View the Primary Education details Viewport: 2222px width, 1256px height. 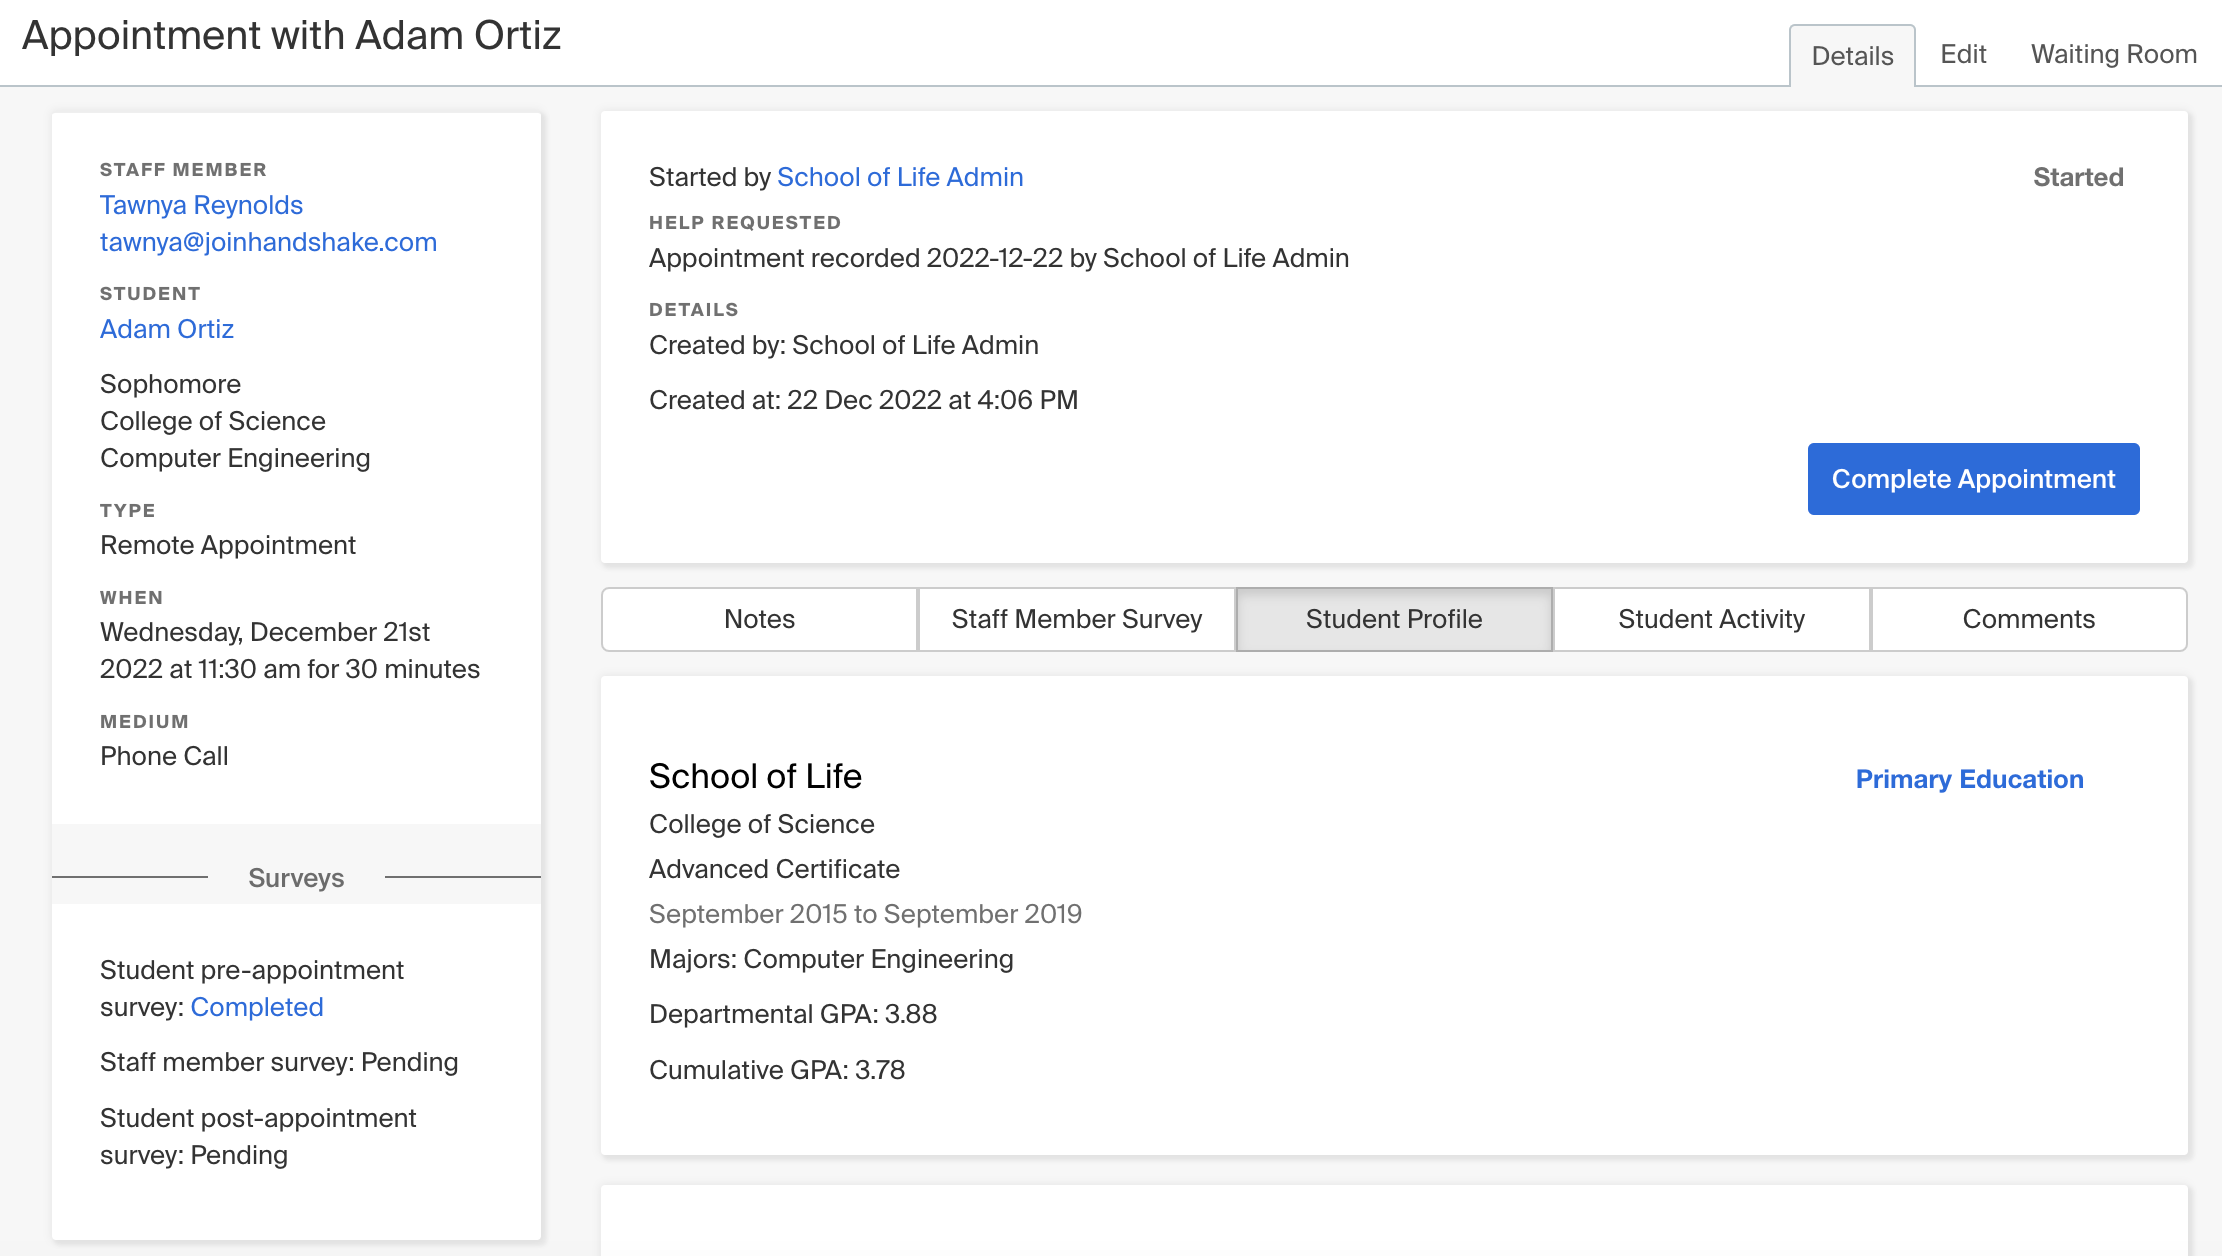pyautogui.click(x=1969, y=779)
